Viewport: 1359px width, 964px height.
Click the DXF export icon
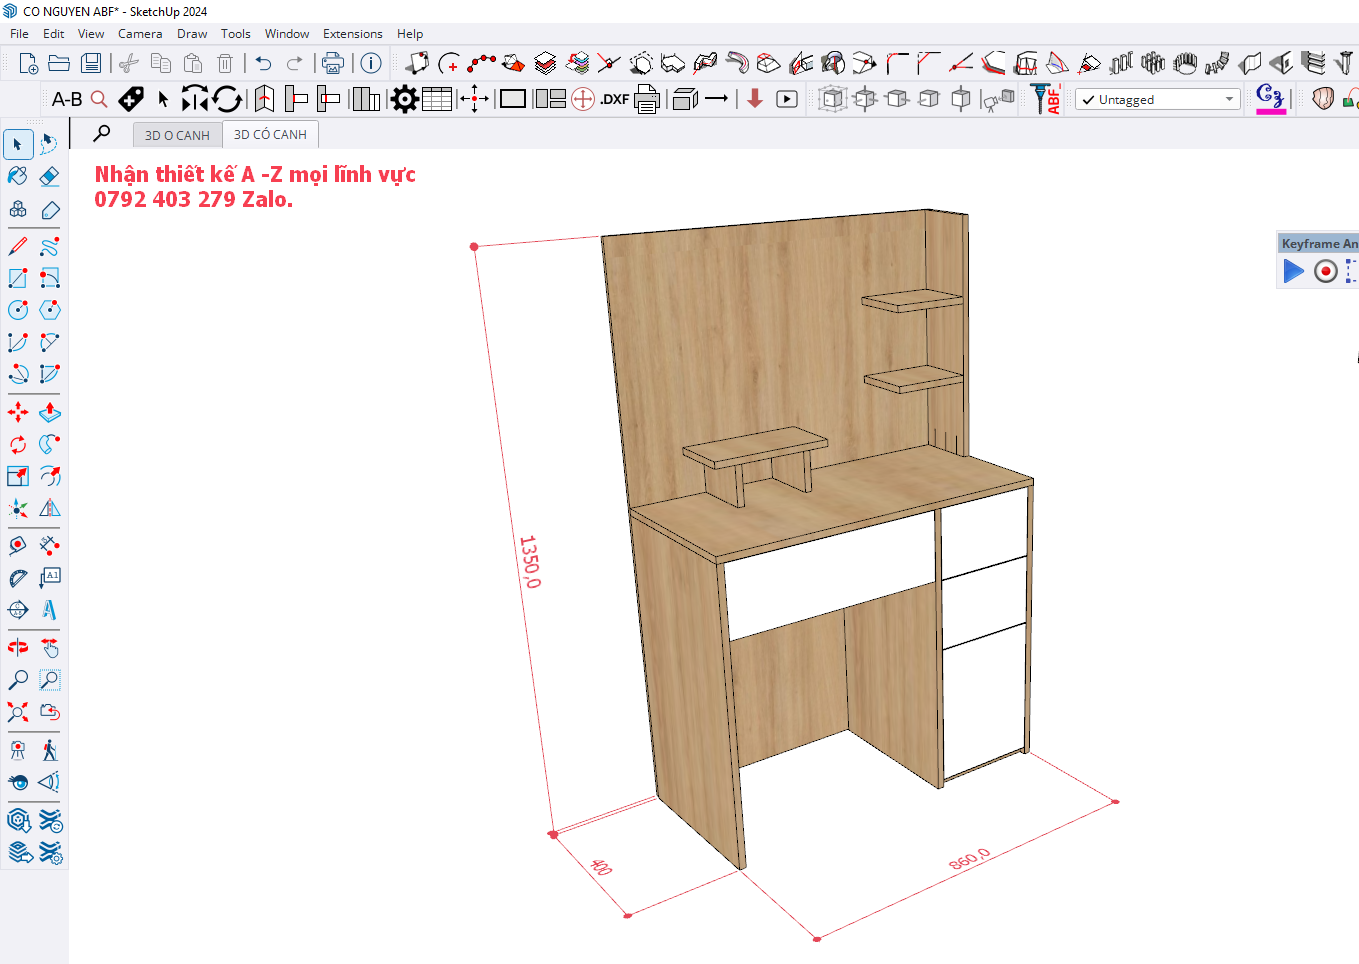(x=614, y=99)
